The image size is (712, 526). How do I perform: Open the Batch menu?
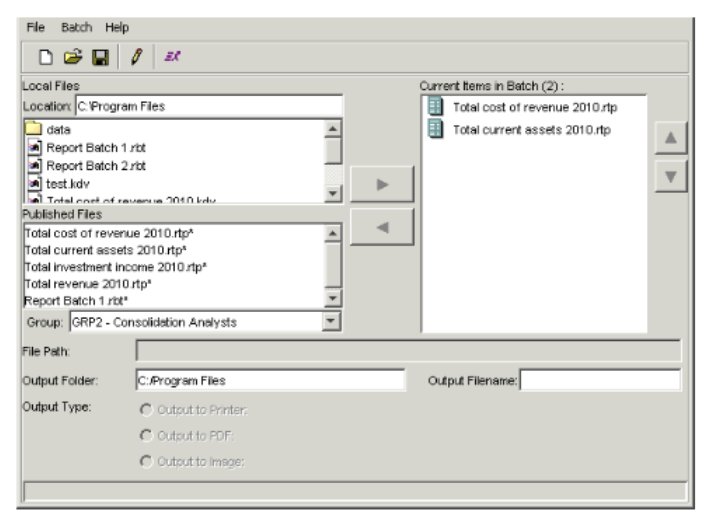[76, 27]
